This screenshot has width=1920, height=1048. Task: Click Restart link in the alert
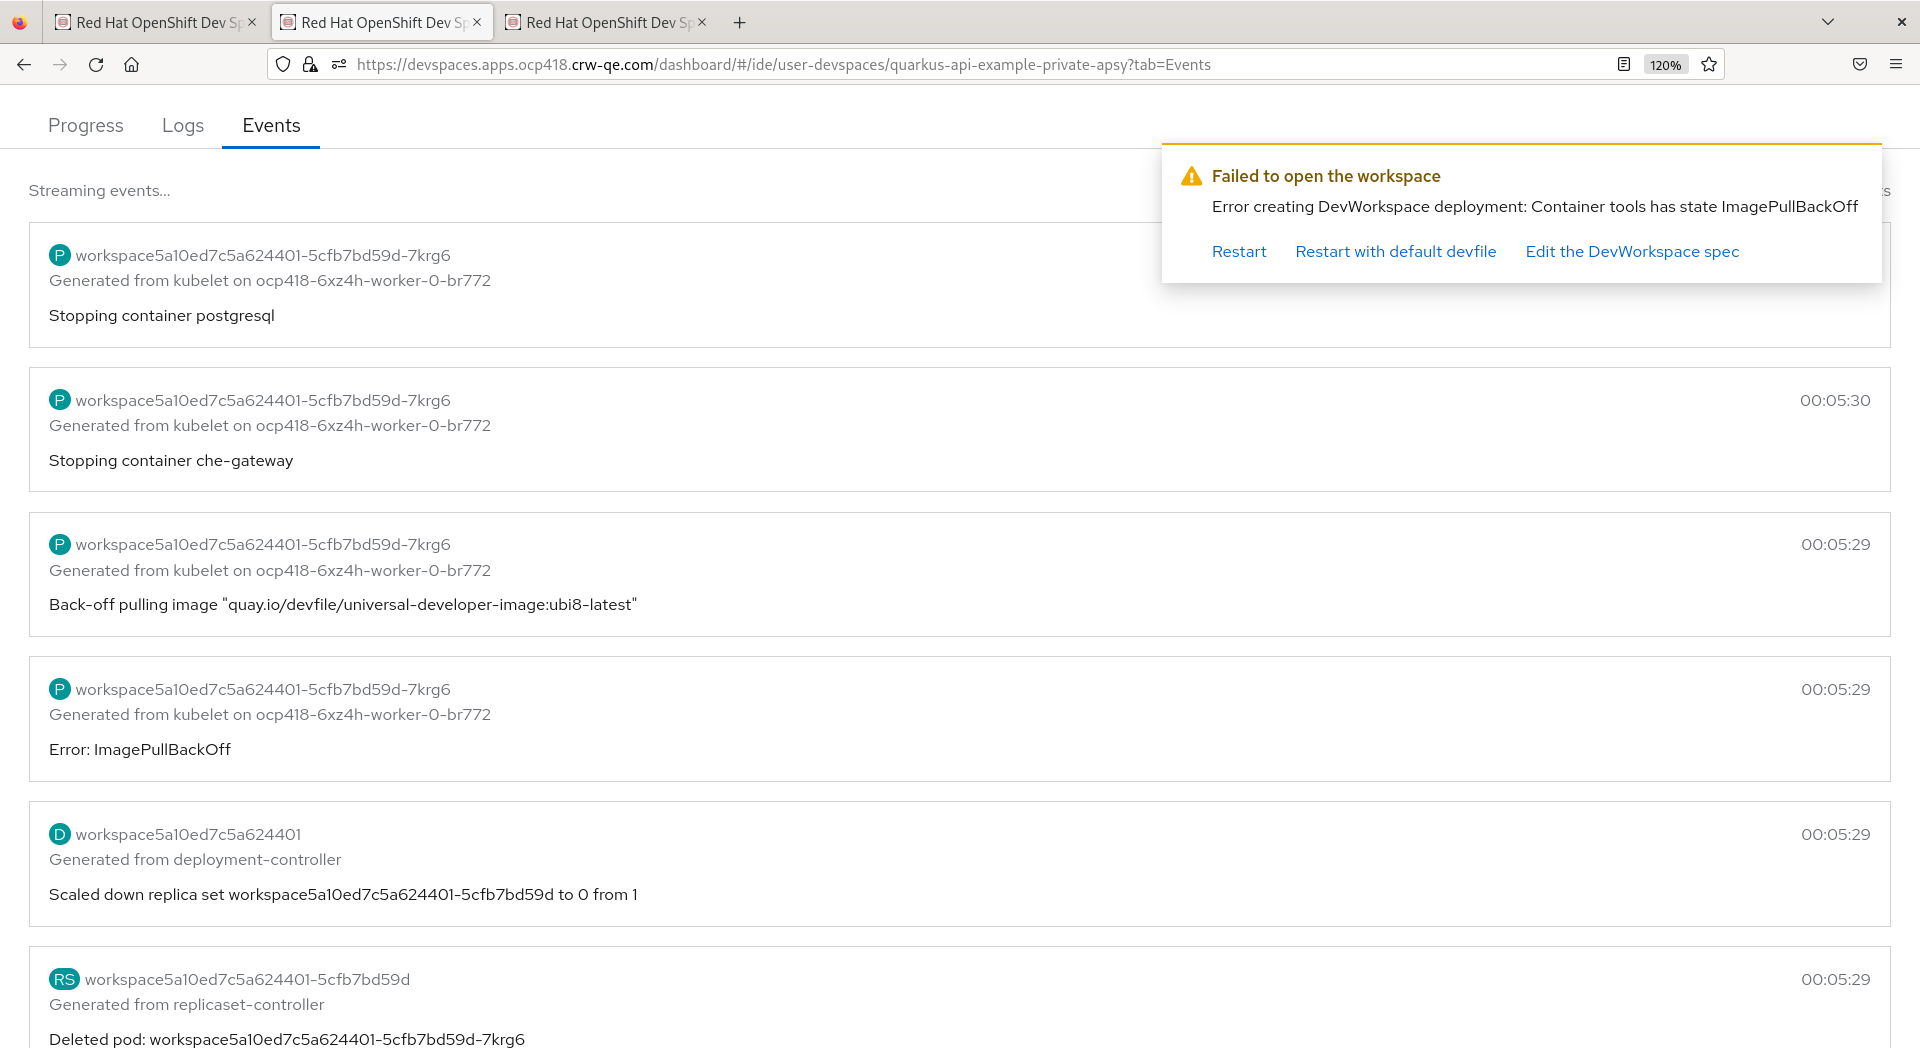(1239, 252)
